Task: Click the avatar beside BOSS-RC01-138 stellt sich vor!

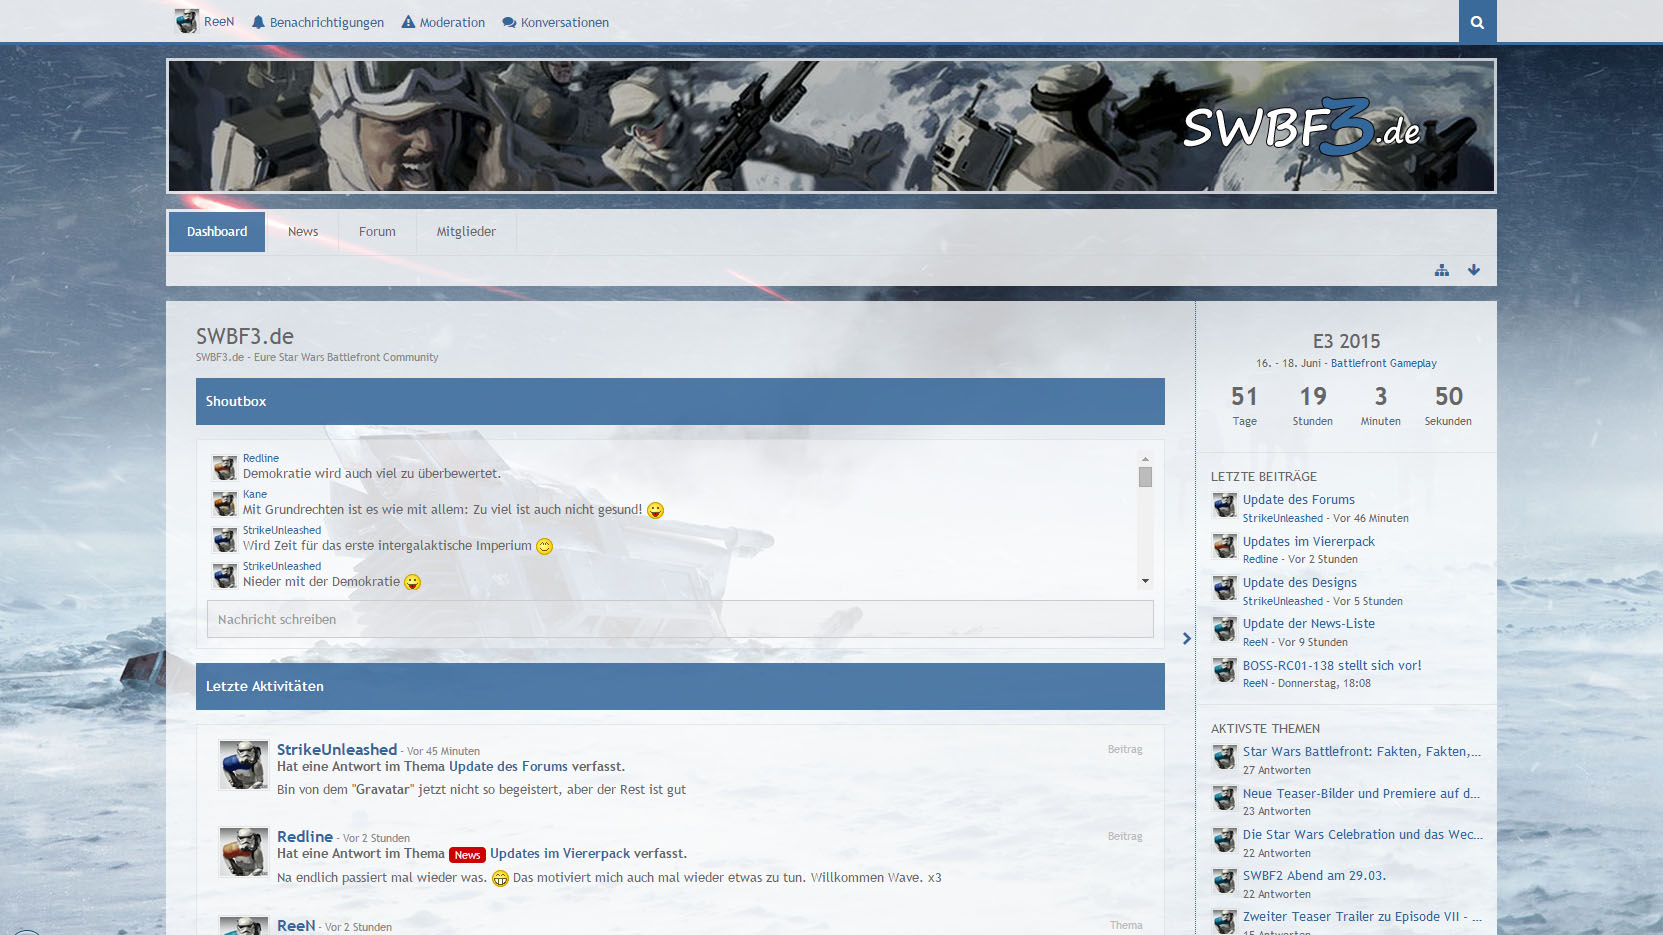Action: click(x=1225, y=670)
